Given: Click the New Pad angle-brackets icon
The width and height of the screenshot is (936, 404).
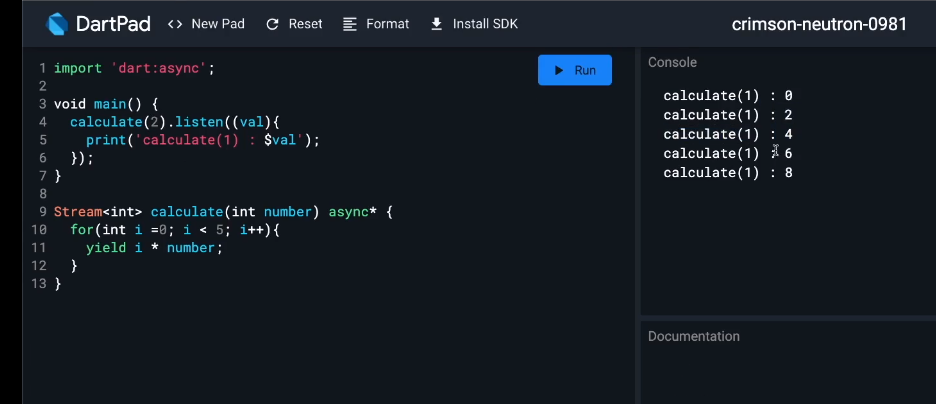Looking at the screenshot, I should click(x=175, y=24).
